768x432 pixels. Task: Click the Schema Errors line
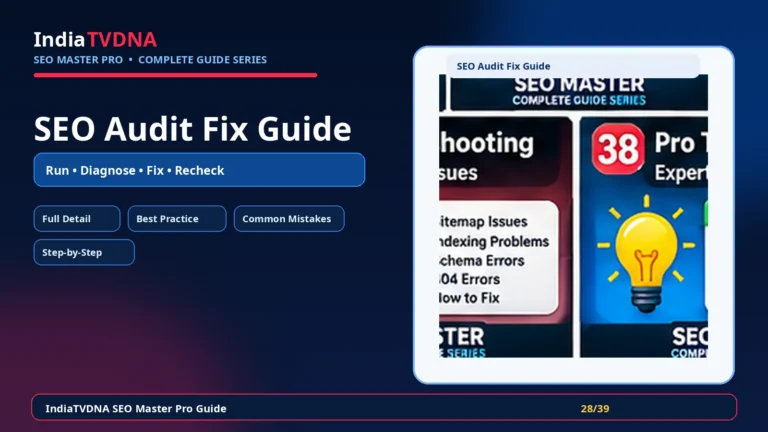coord(482,261)
